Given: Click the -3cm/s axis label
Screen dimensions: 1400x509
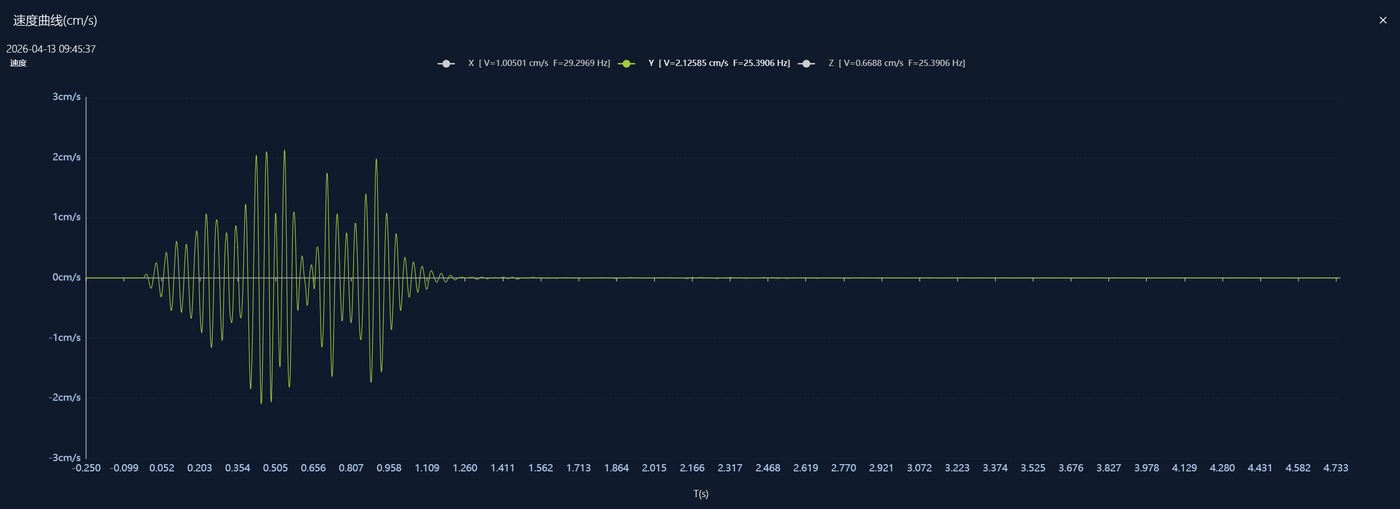Looking at the screenshot, I should click(65, 457).
